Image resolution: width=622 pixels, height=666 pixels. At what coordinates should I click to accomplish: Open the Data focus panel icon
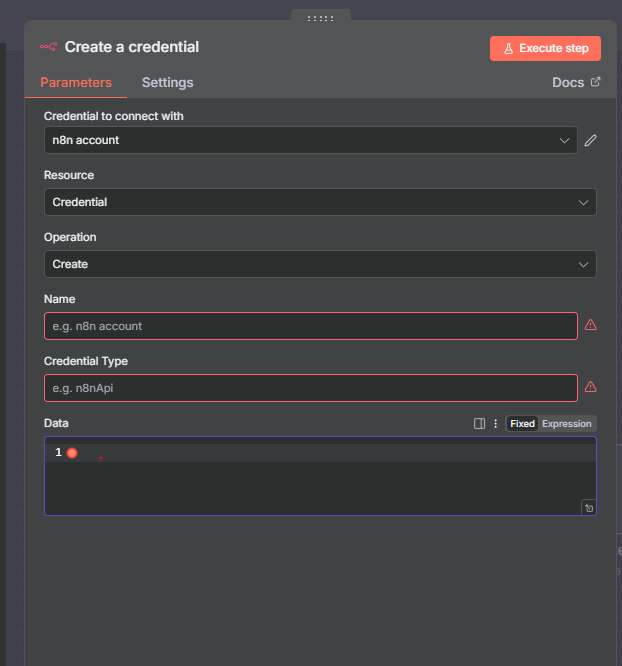(x=479, y=424)
